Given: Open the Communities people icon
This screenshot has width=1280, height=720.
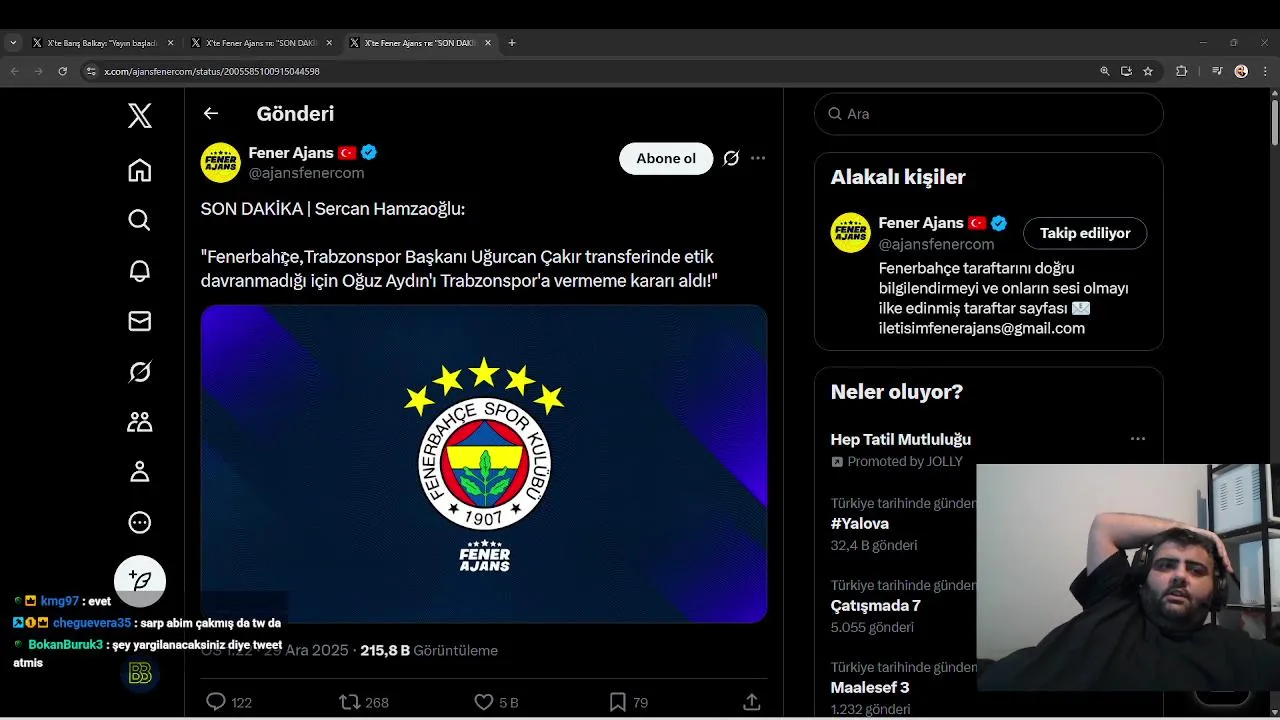Looking at the screenshot, I should [140, 422].
